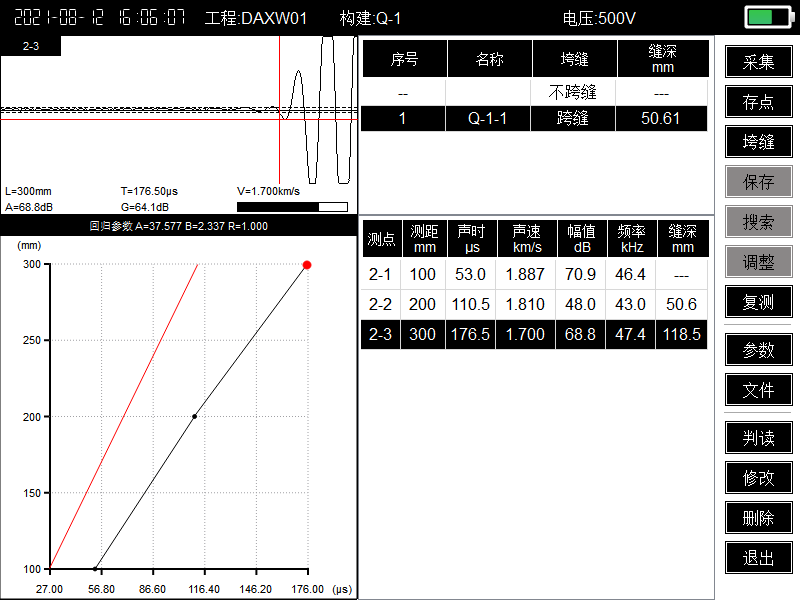Click the A=68.8dB readout

(29, 207)
